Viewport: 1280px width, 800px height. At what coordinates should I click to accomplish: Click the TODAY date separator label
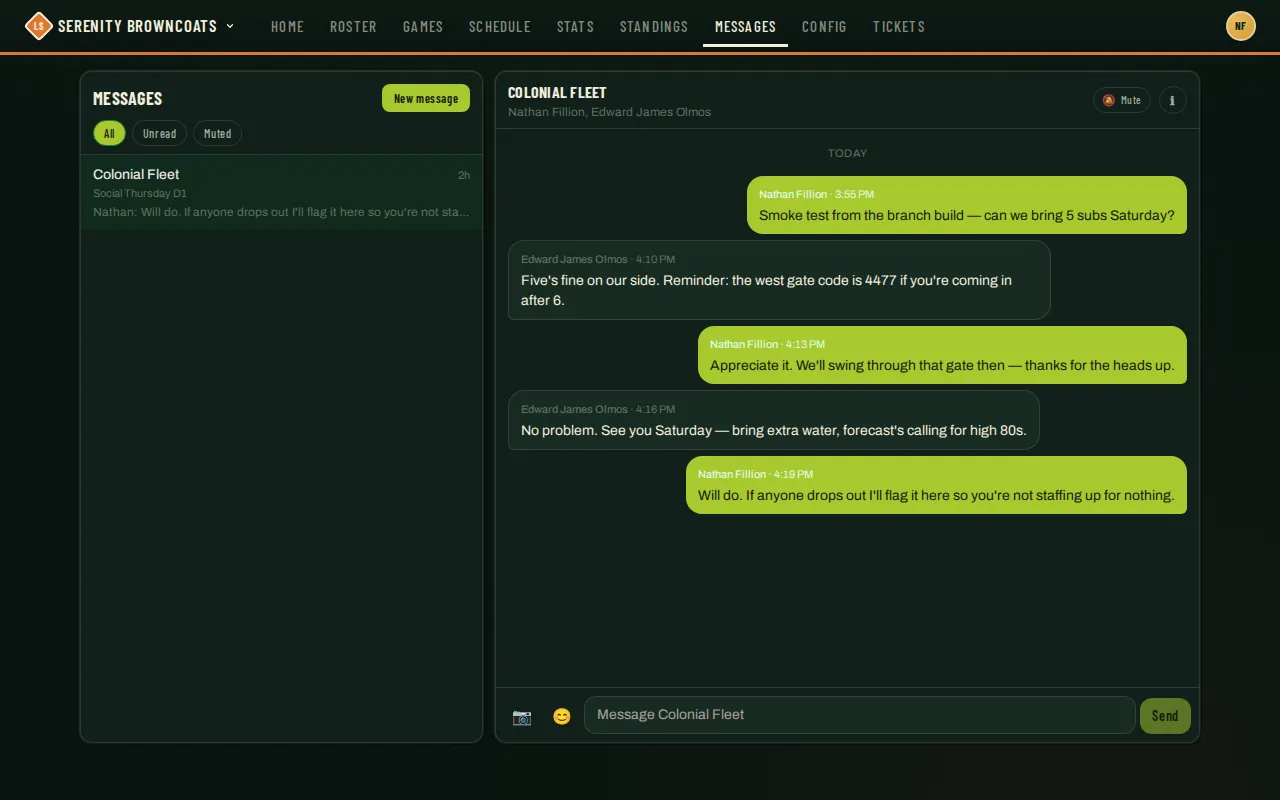coord(847,153)
